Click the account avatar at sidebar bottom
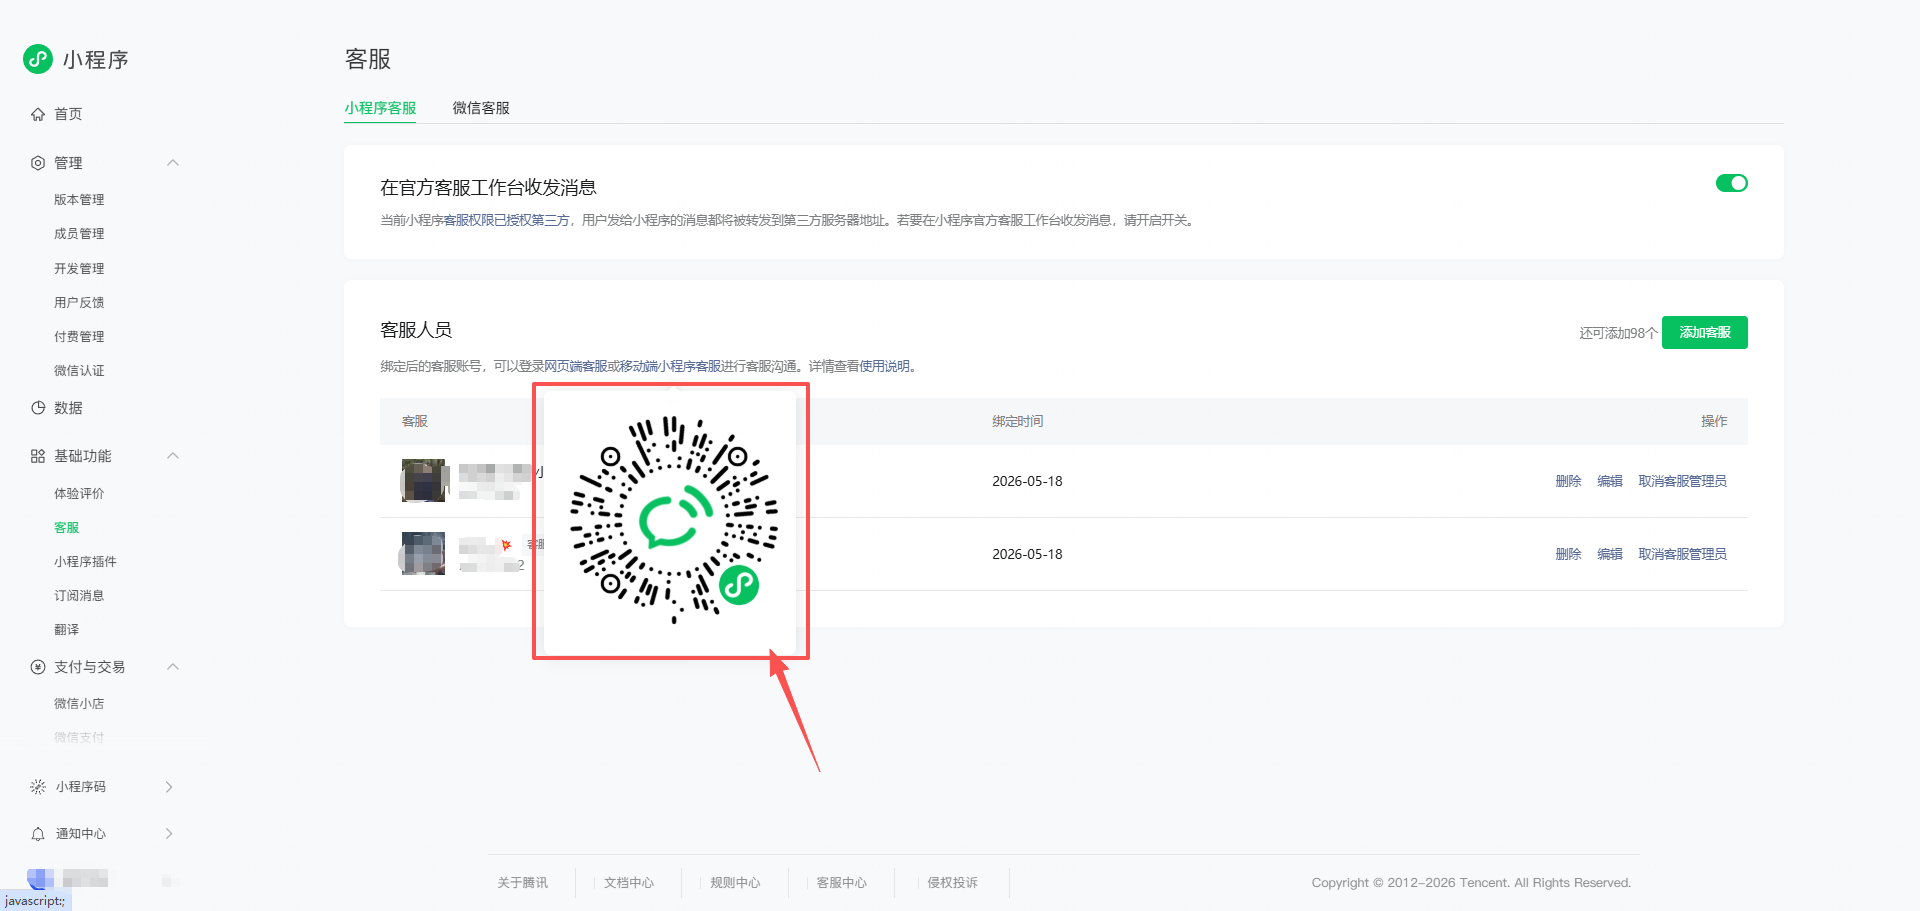 (40, 879)
